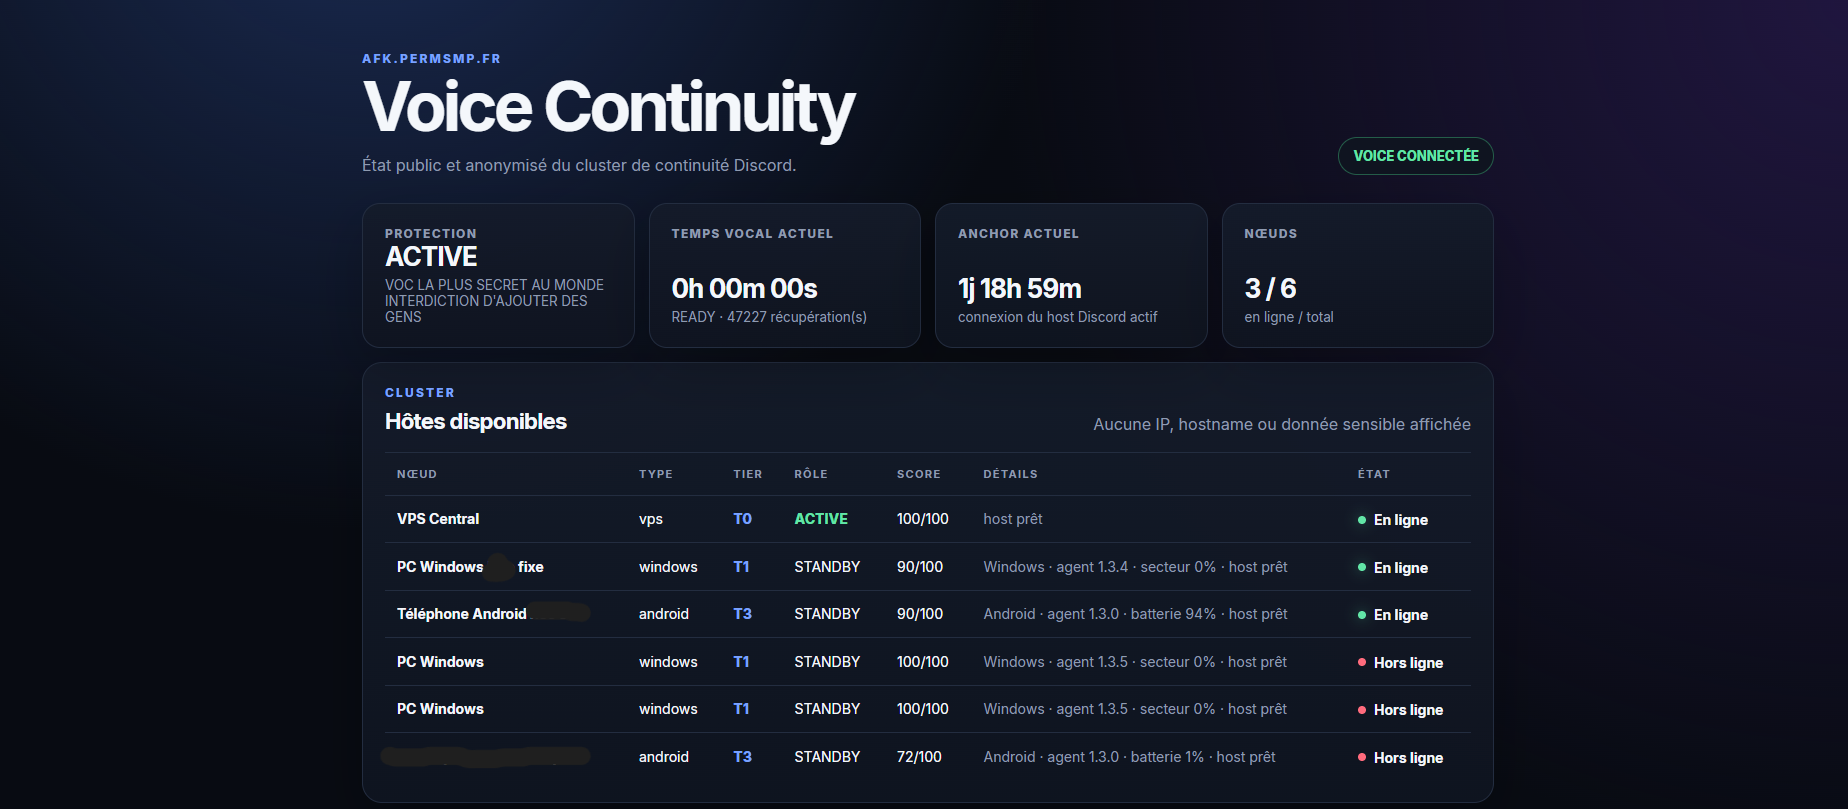Screen dimensions: 1848x809
Task: Select the PC Windows fixe node
Action: tap(470, 567)
